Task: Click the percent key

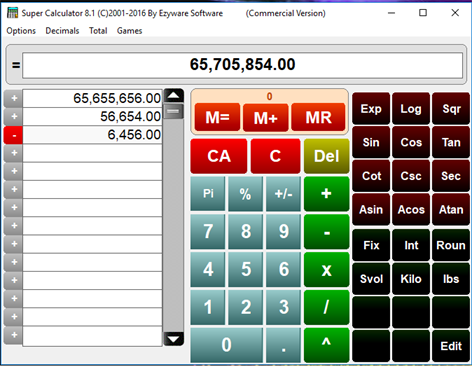Action: (245, 193)
